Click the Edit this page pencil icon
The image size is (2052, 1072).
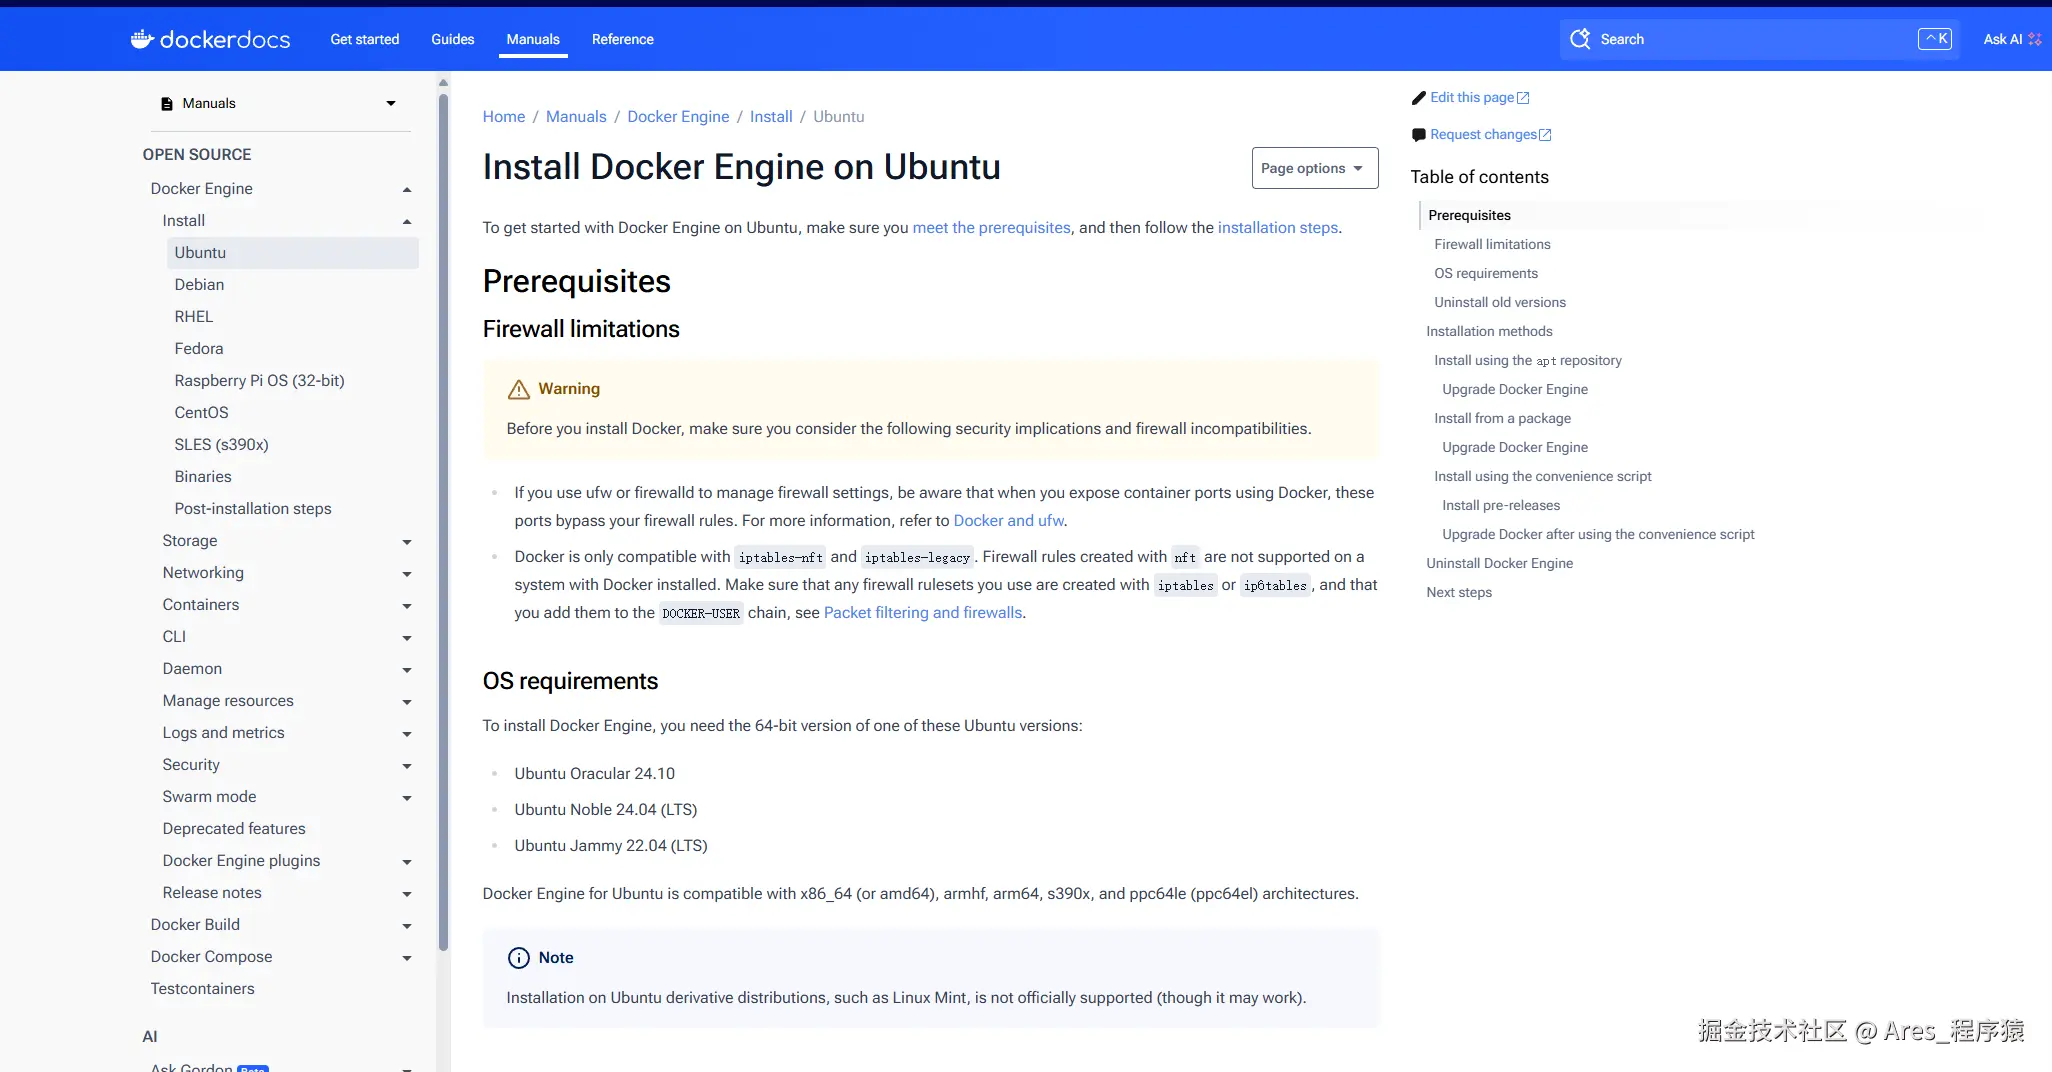pos(1418,98)
